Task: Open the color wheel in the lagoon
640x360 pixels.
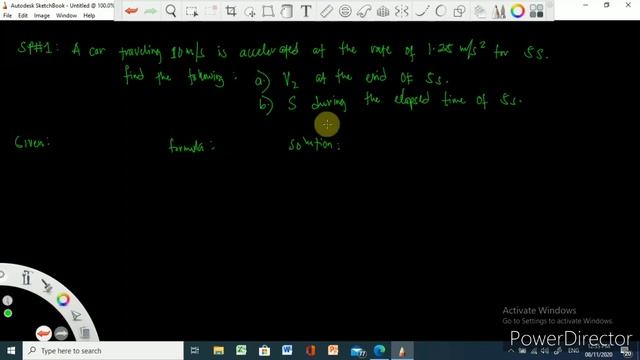Action: click(63, 300)
